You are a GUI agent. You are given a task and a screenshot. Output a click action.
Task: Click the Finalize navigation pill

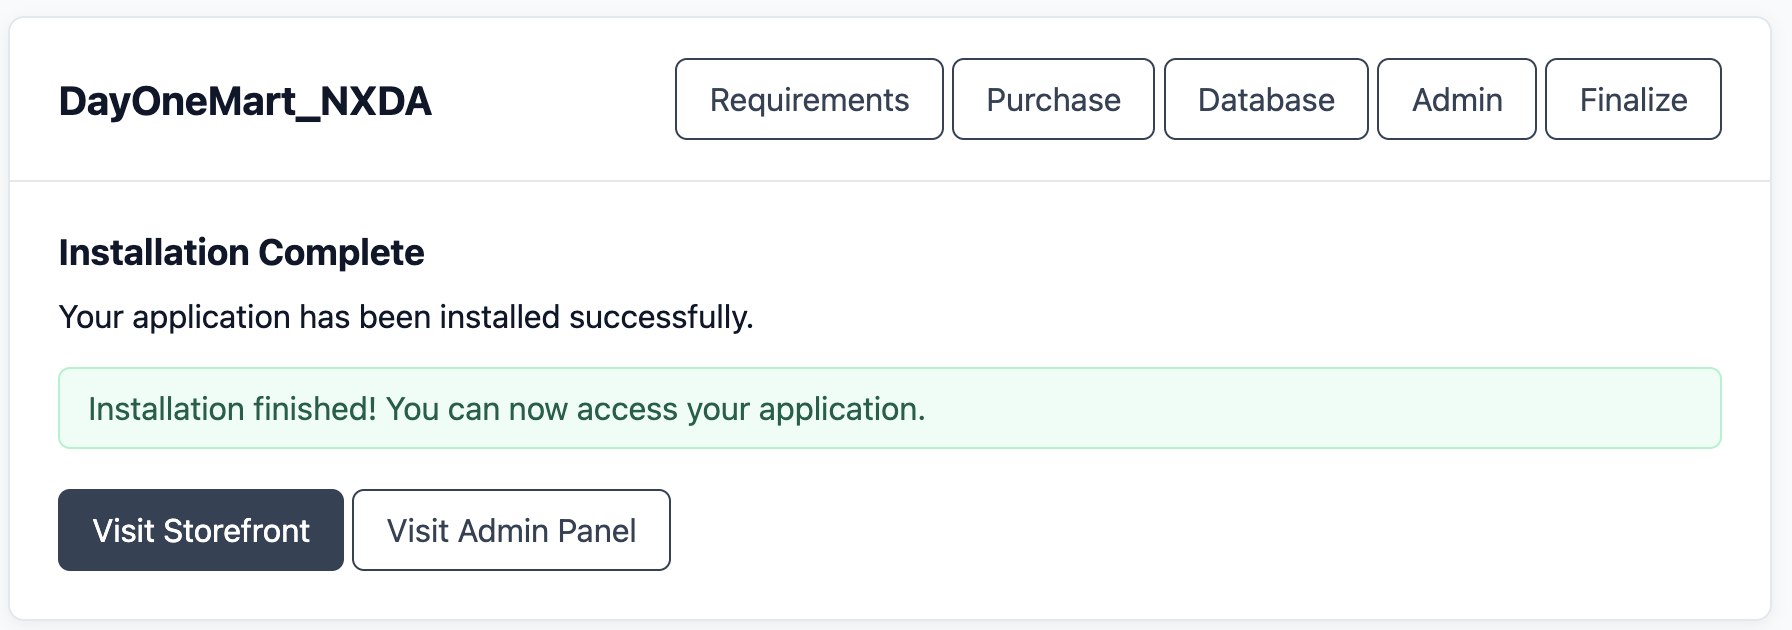tap(1632, 99)
